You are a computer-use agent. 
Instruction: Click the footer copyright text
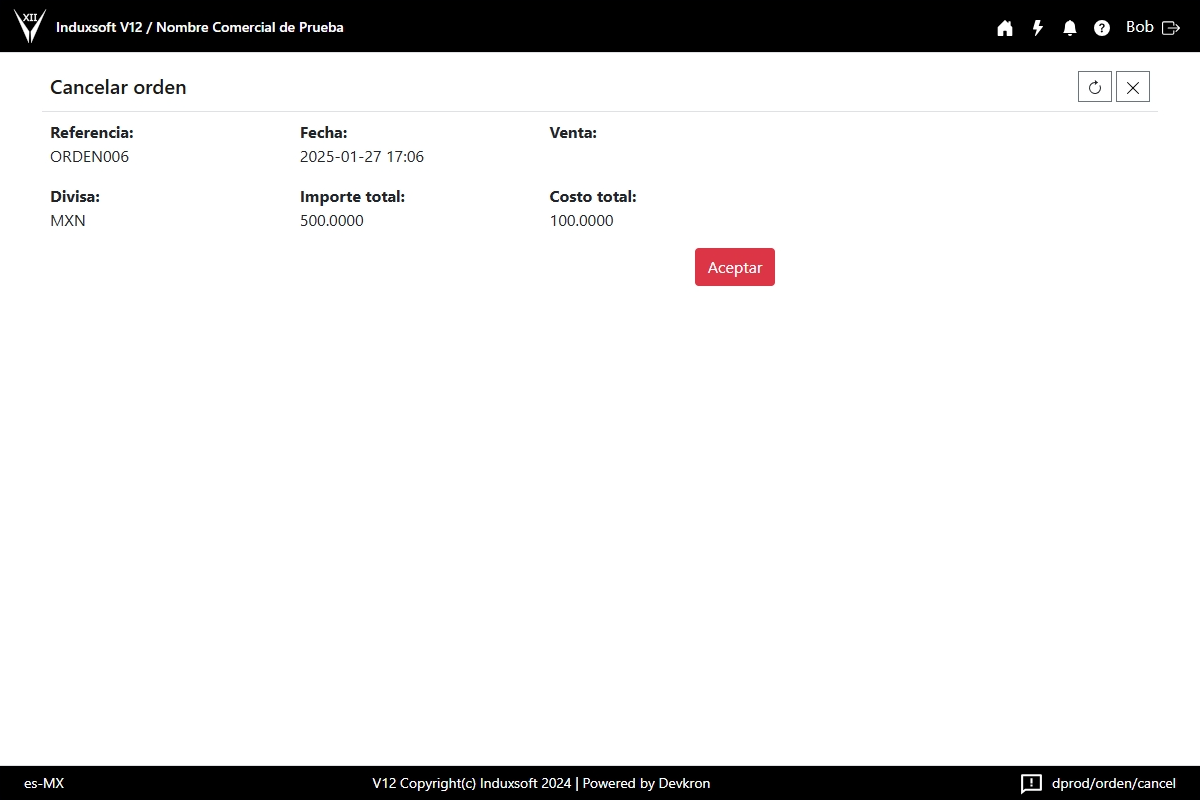[x=541, y=783]
